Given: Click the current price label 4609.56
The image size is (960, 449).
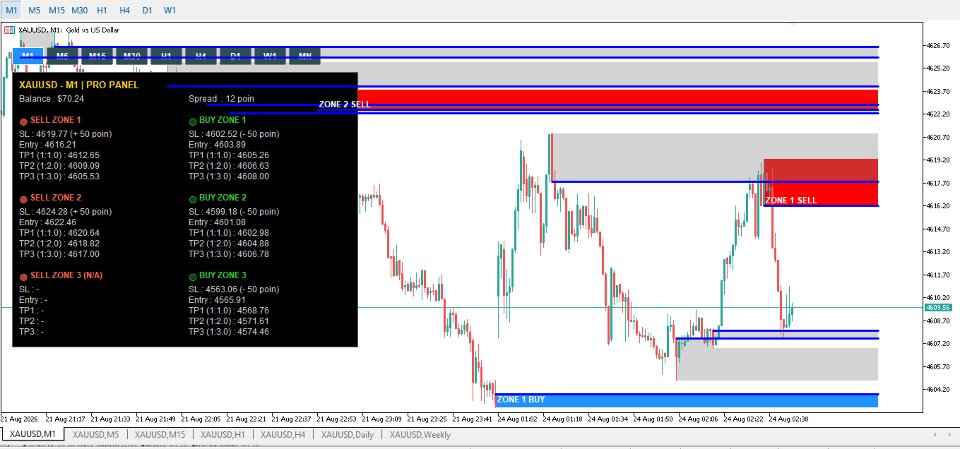Looking at the screenshot, I should click(x=937, y=308).
